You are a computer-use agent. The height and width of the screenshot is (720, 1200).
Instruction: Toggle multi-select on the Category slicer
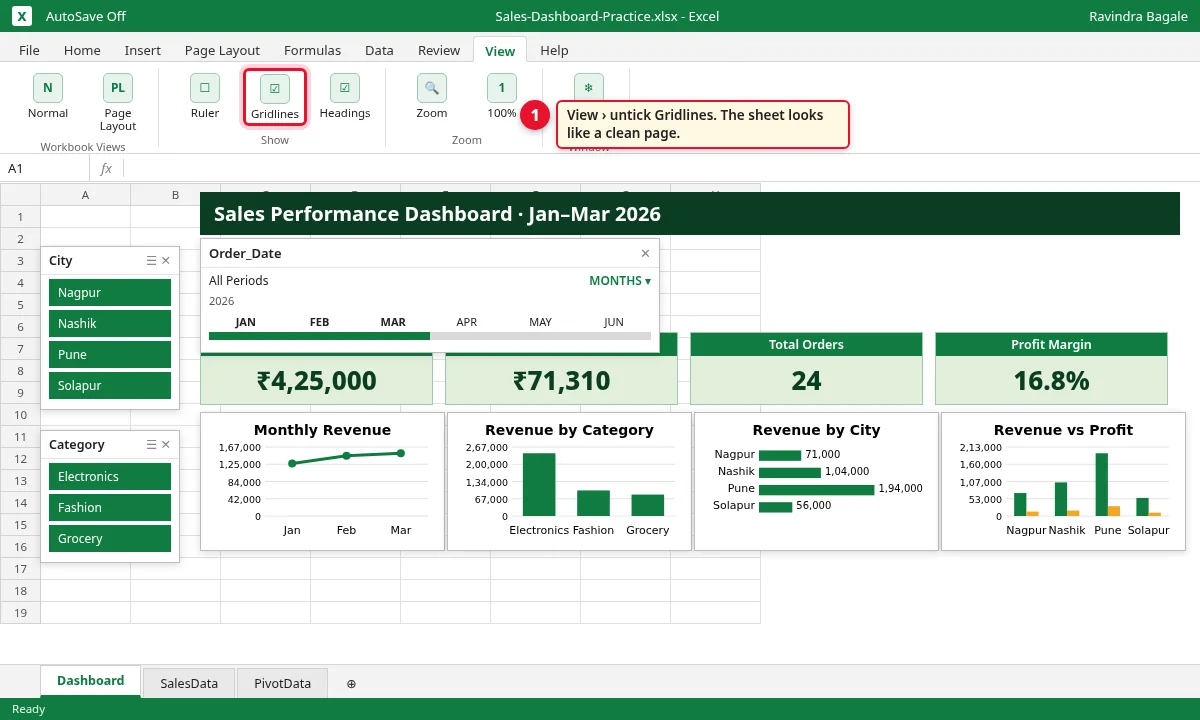pyautogui.click(x=151, y=444)
